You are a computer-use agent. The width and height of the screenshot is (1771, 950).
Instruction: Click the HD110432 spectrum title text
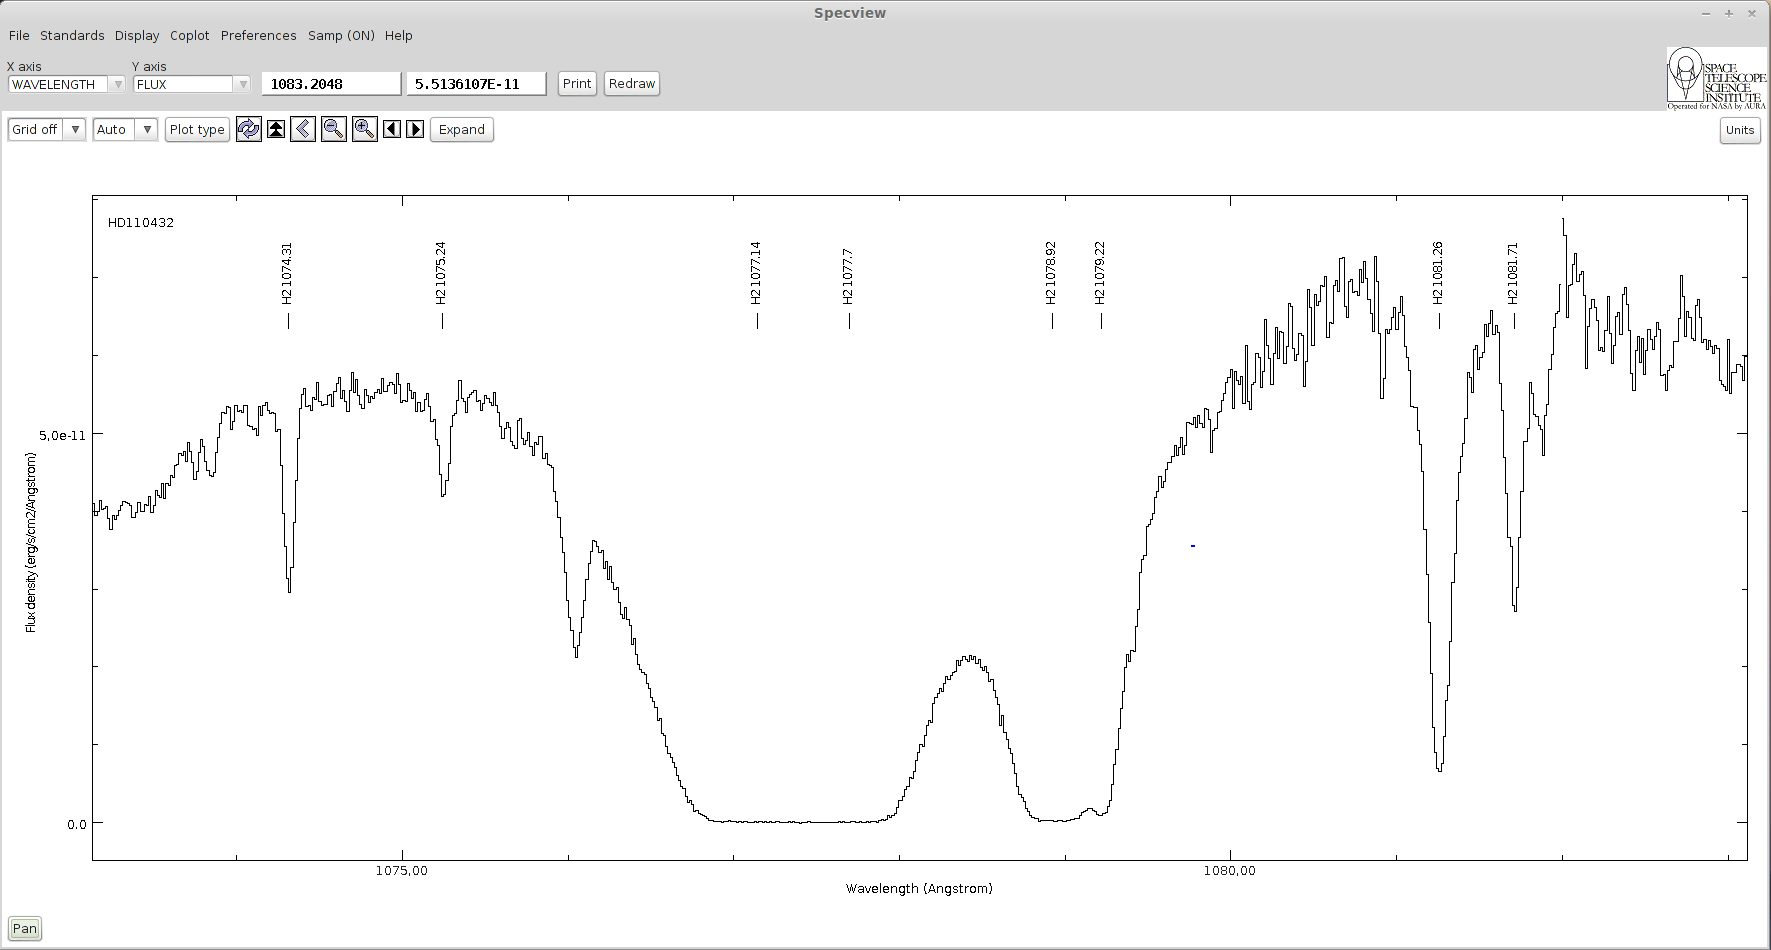click(141, 223)
